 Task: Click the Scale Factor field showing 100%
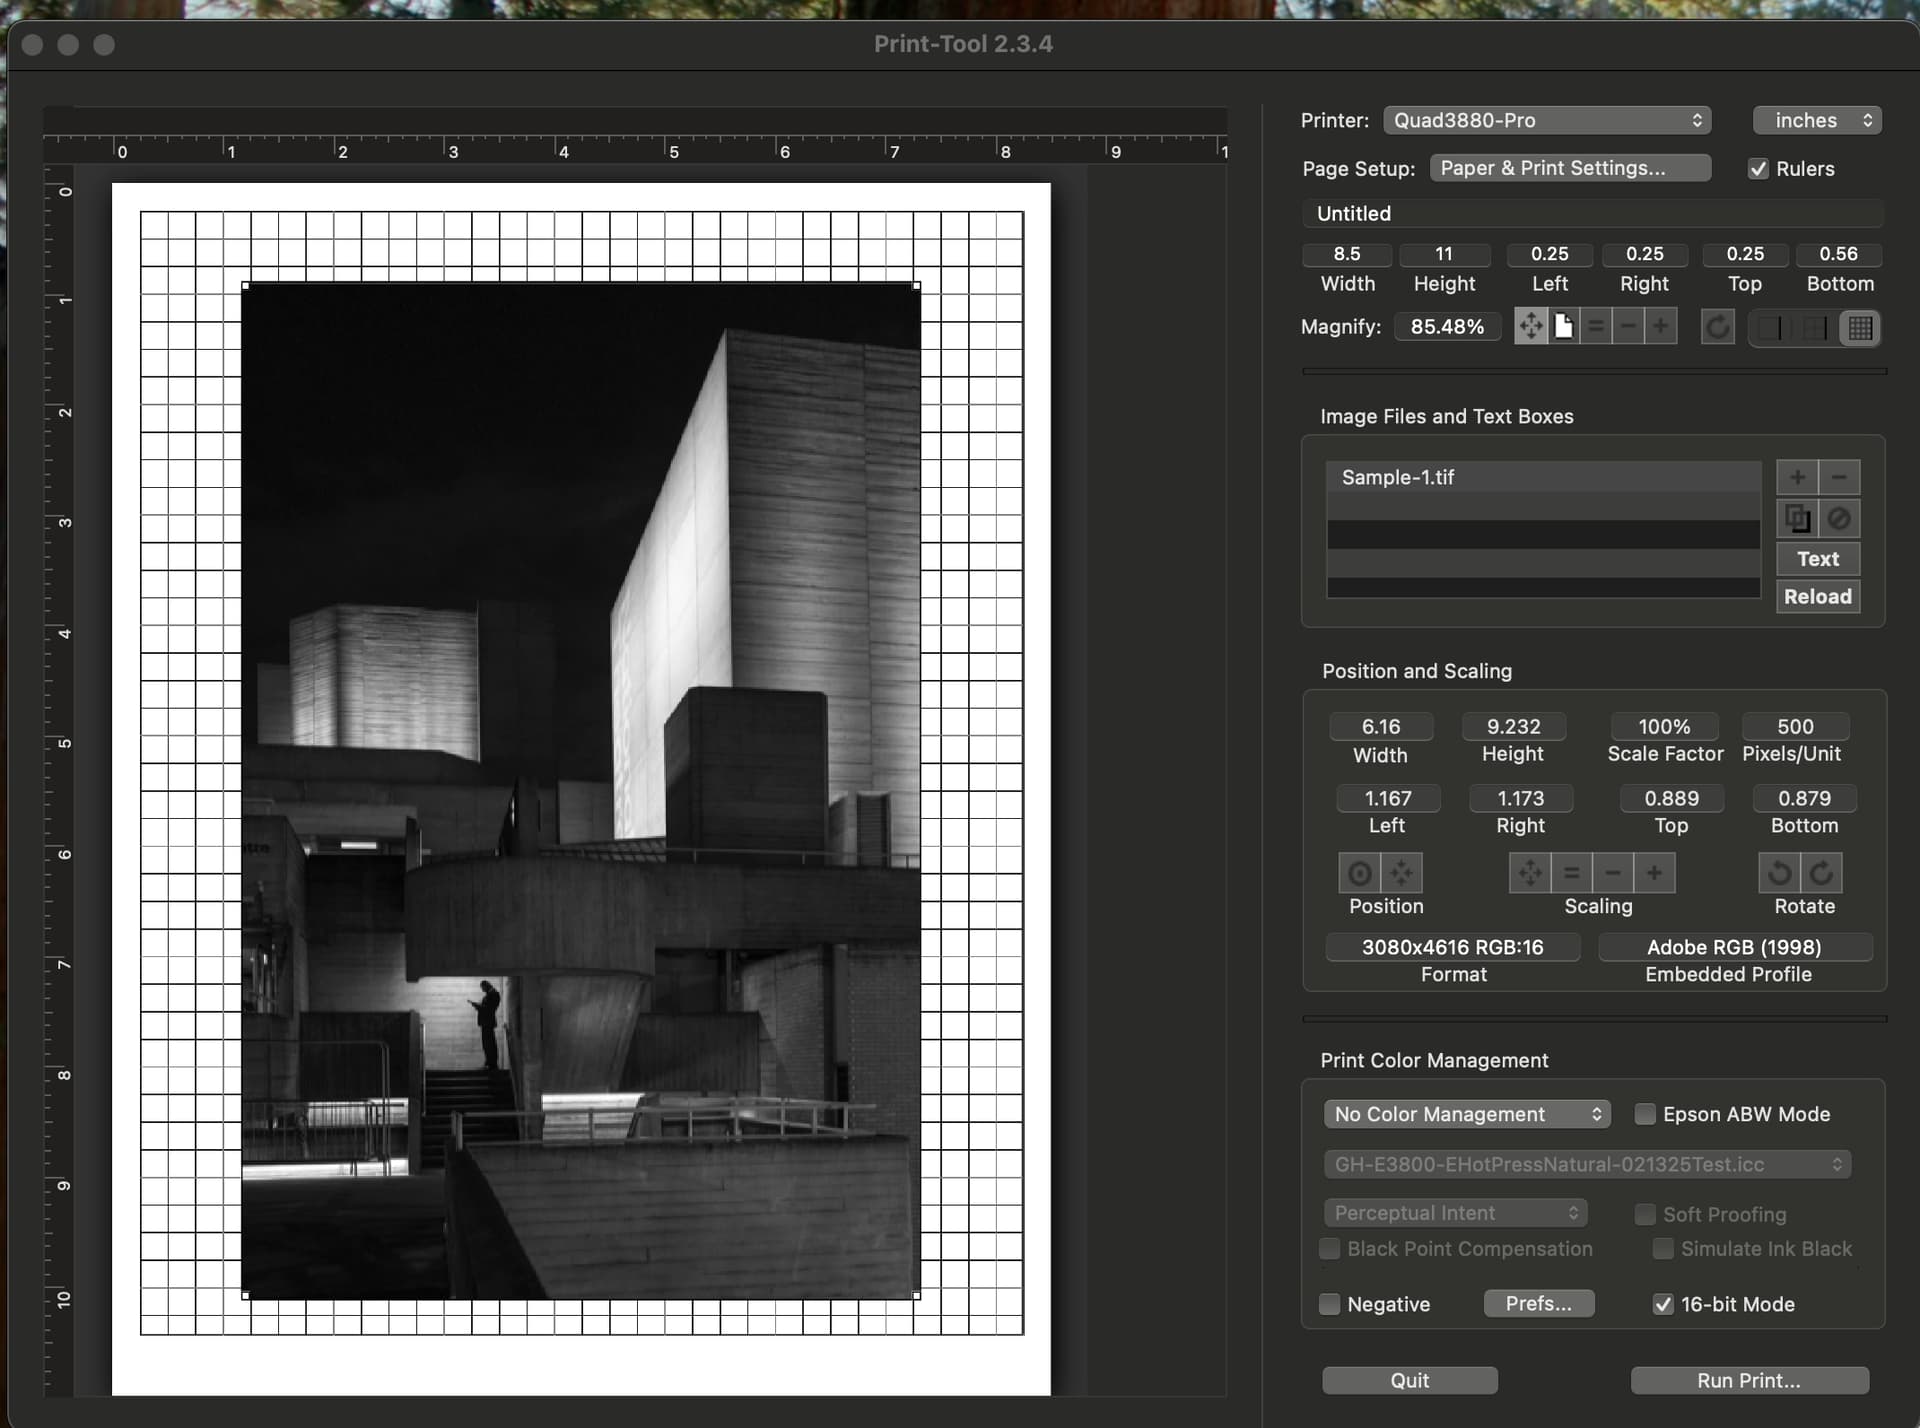pyautogui.click(x=1664, y=727)
